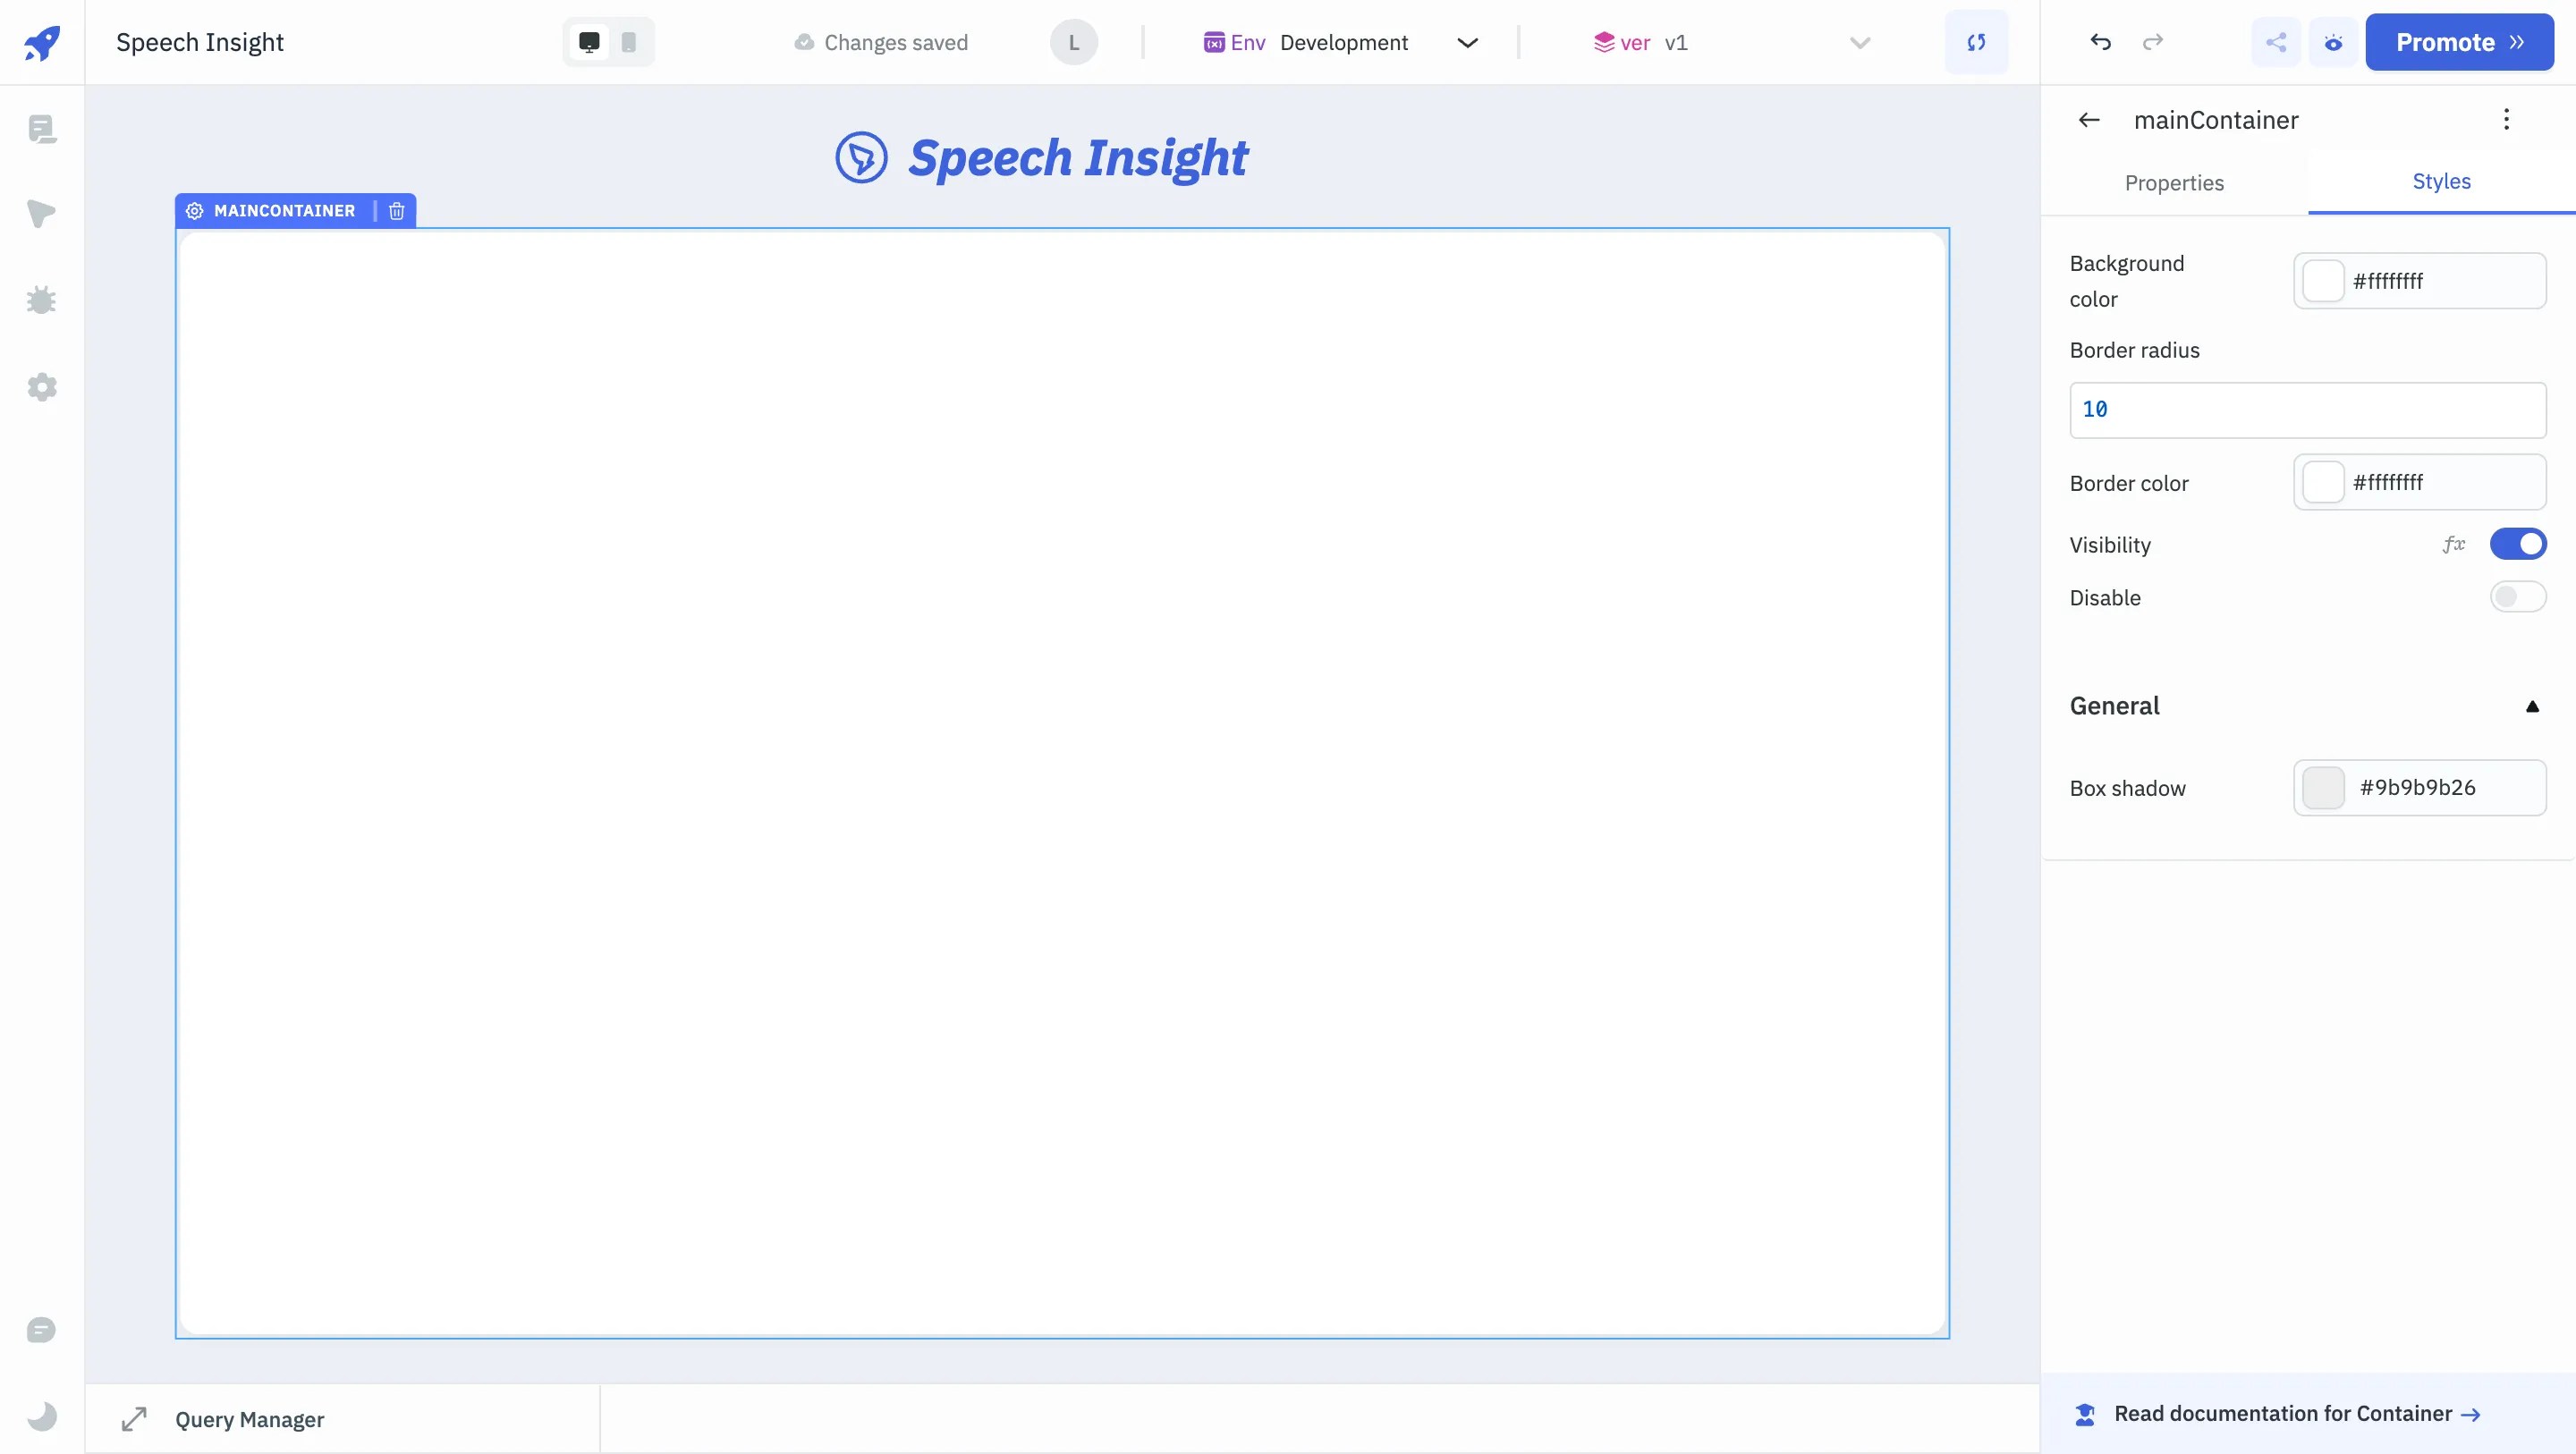The height and width of the screenshot is (1454, 2576).
Task: Open the Inspector in the left sidebar
Action: point(42,214)
